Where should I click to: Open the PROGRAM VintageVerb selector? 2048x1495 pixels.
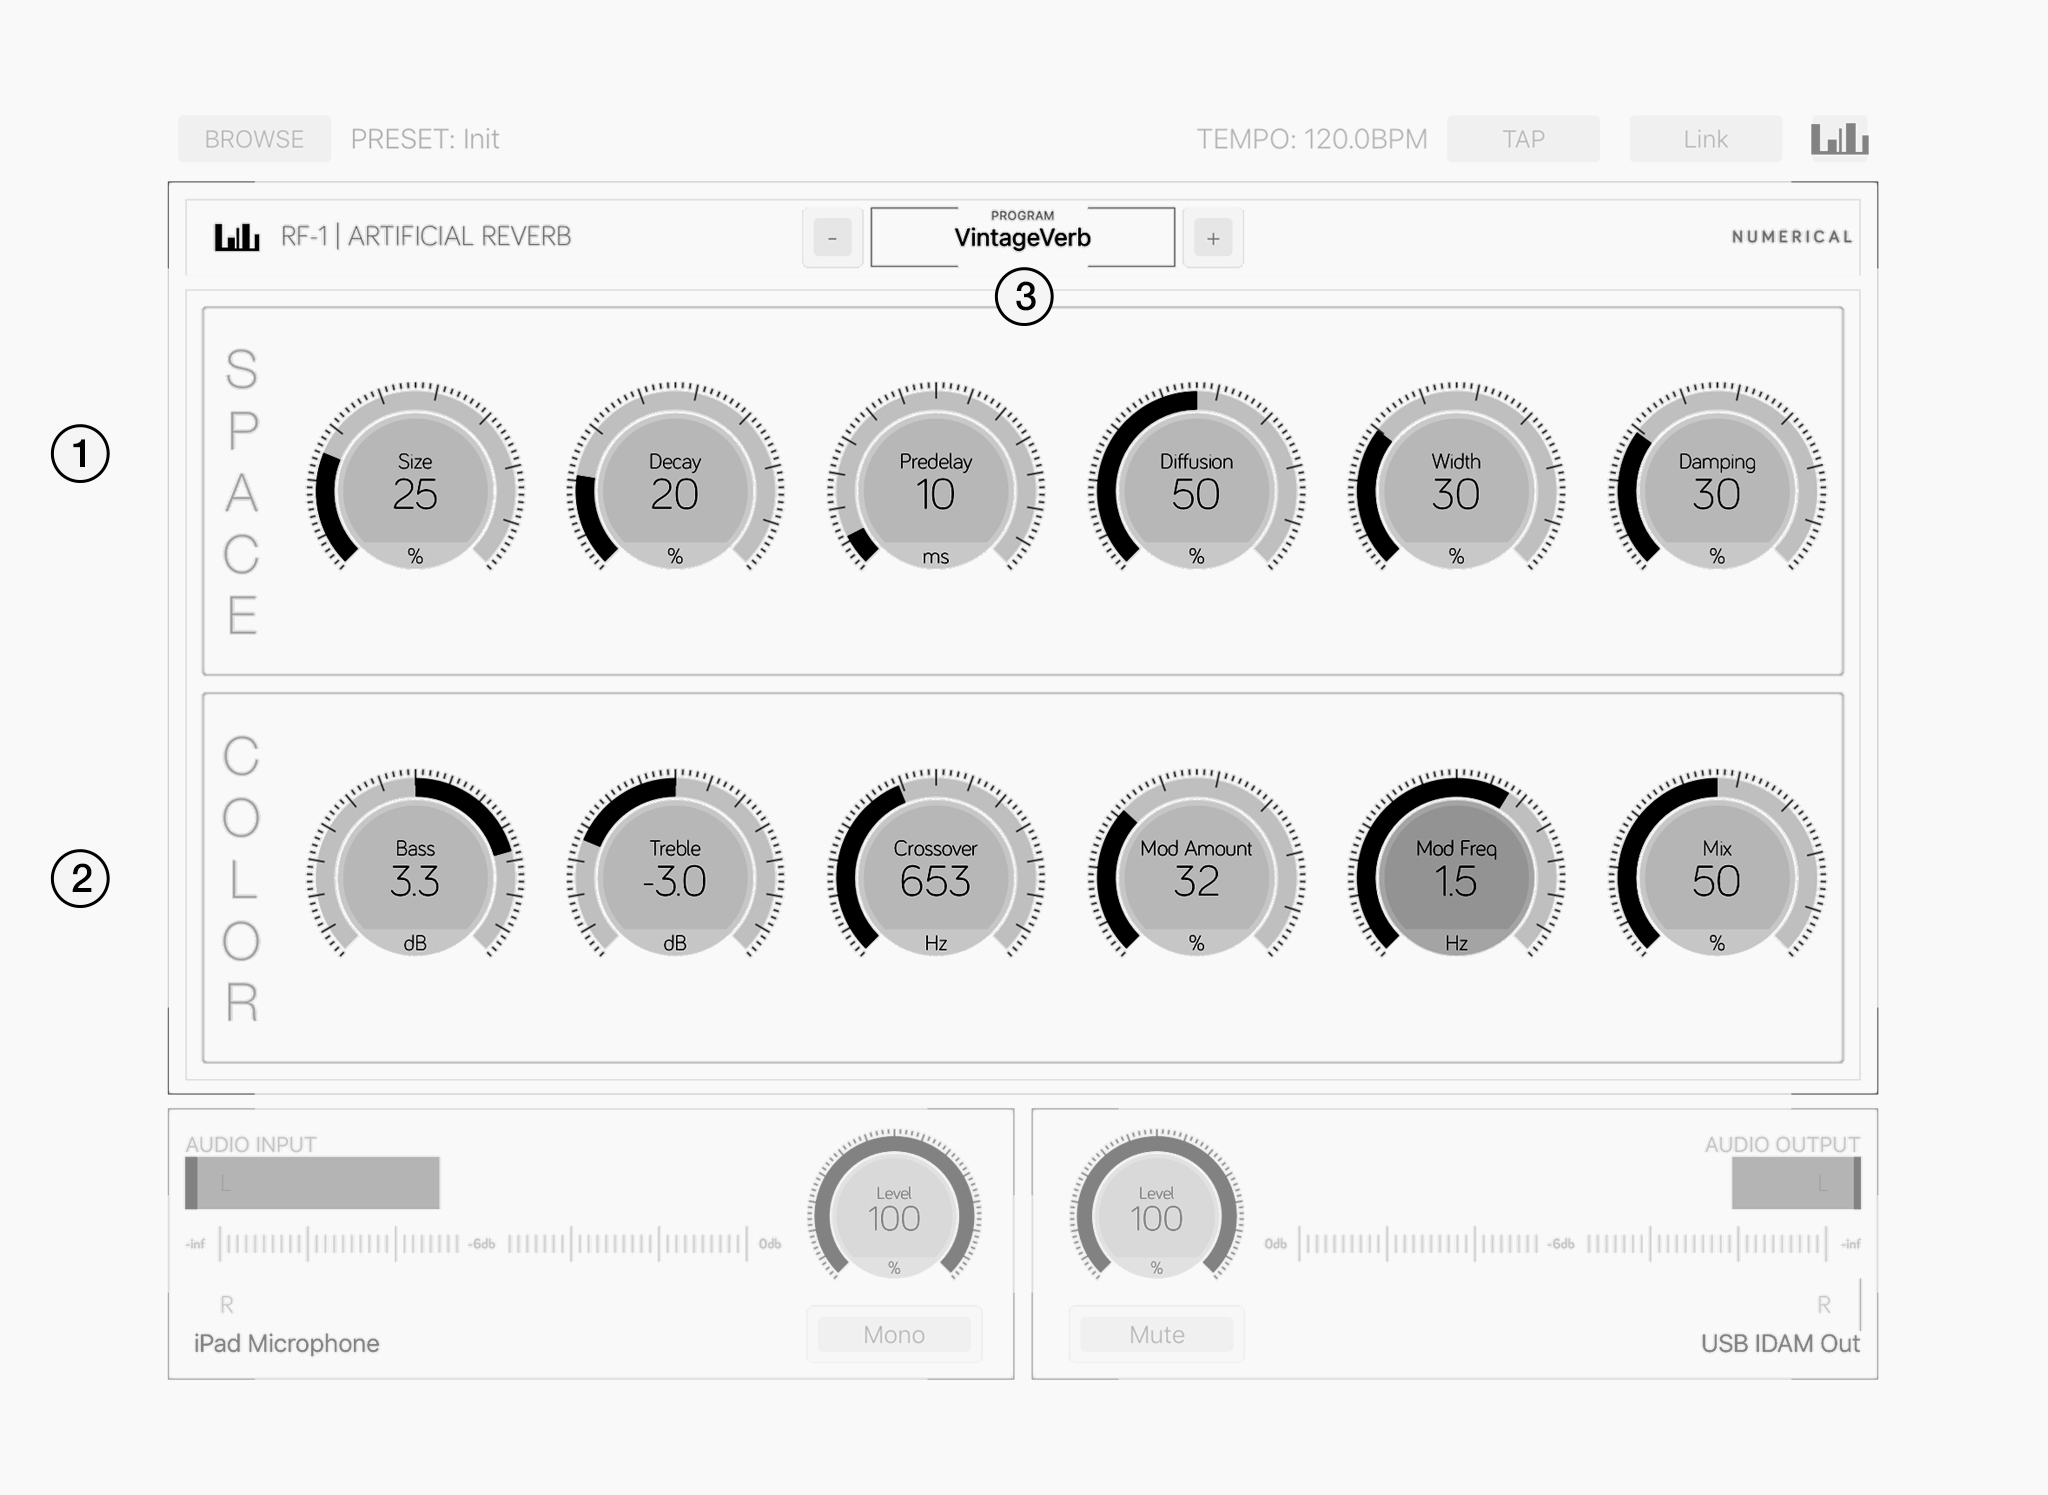(1018, 235)
